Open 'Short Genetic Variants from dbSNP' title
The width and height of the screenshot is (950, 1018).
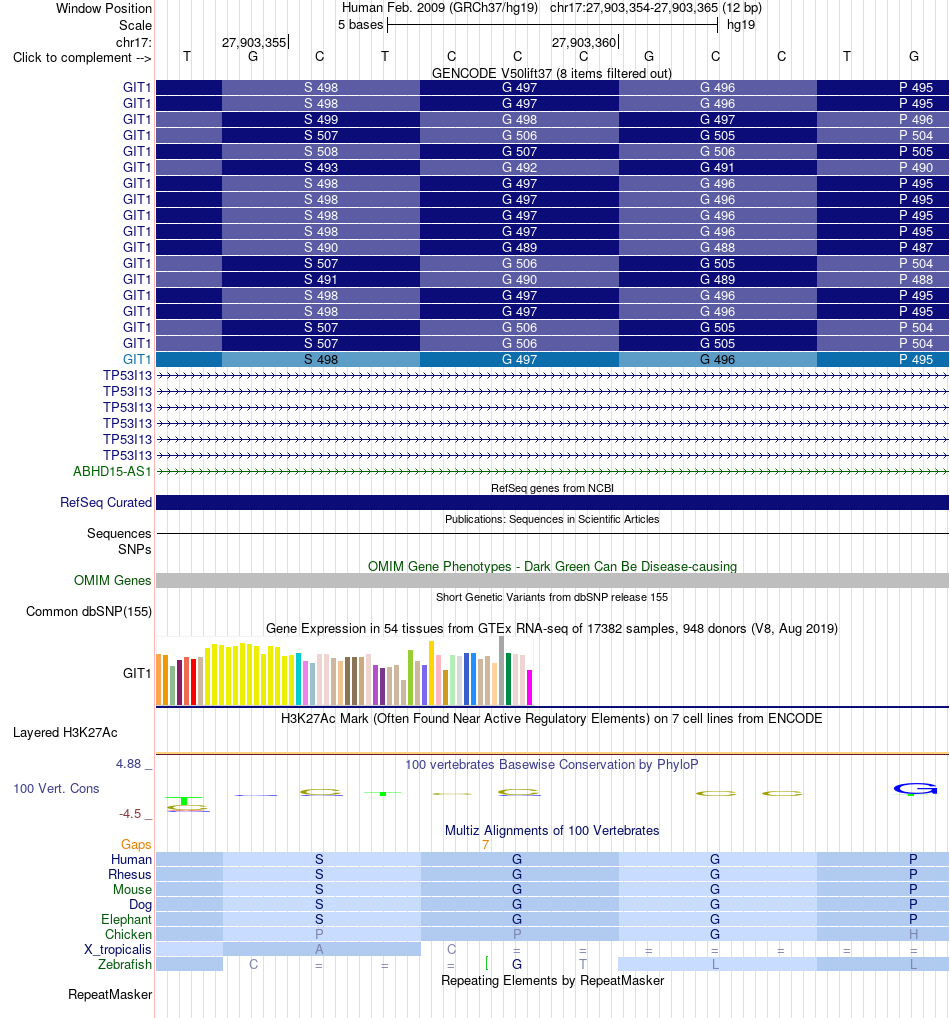click(x=552, y=597)
